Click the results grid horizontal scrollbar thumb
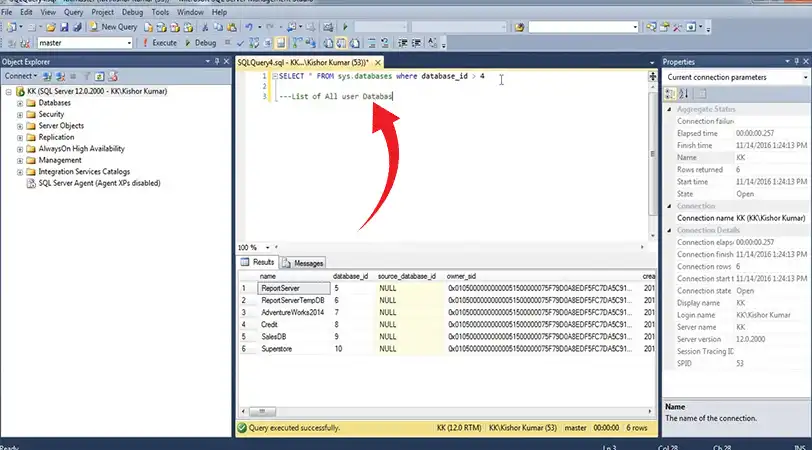The height and width of the screenshot is (450, 812). pyautogui.click(x=262, y=412)
